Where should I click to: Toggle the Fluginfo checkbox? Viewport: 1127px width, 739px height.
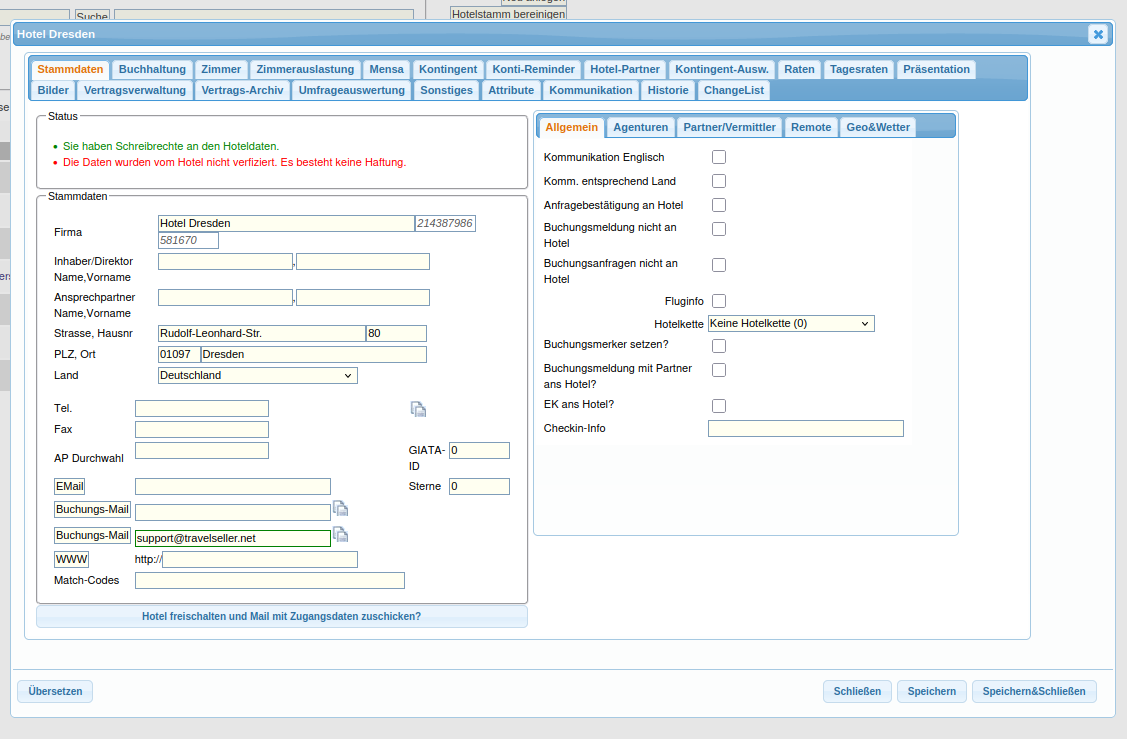pos(718,301)
